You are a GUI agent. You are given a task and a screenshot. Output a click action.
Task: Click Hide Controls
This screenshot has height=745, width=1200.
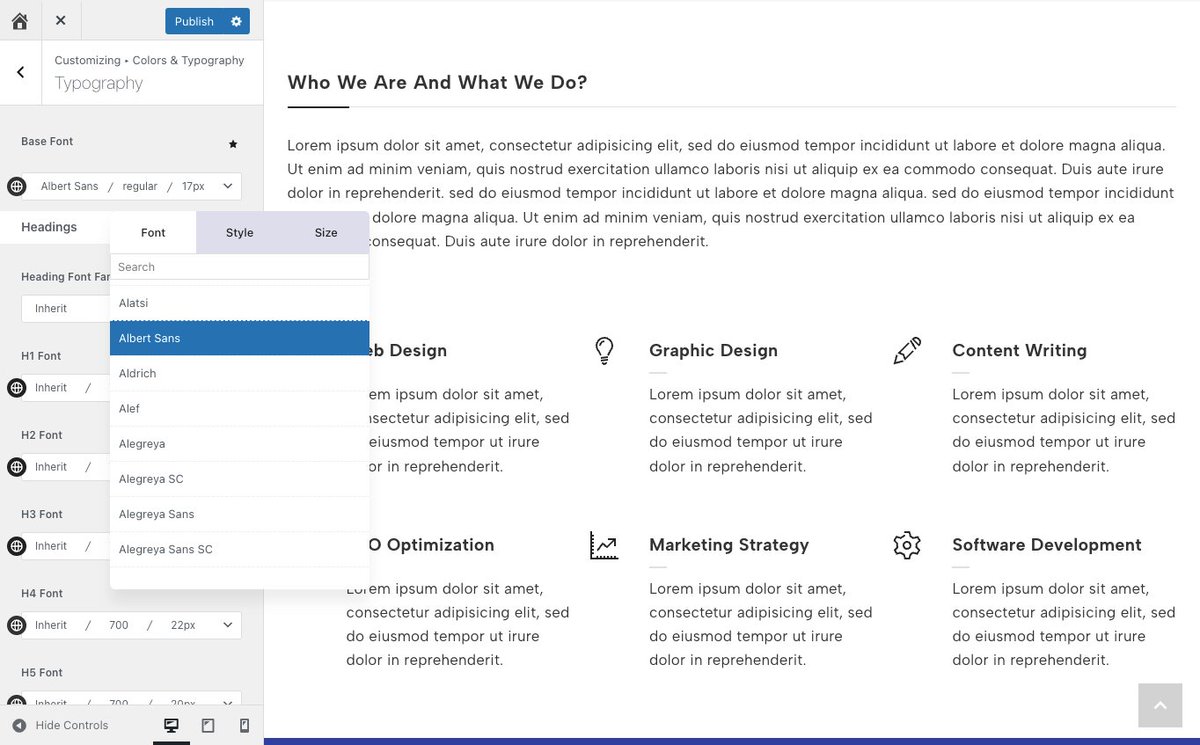coord(60,725)
